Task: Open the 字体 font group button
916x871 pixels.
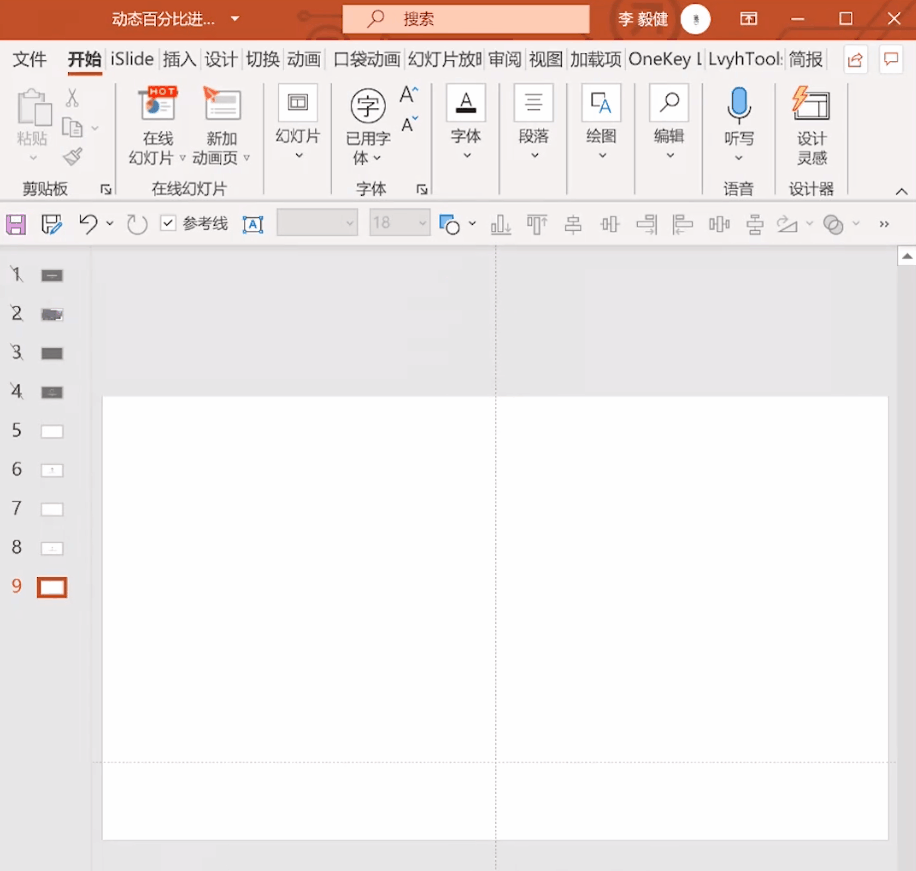Action: point(466,122)
